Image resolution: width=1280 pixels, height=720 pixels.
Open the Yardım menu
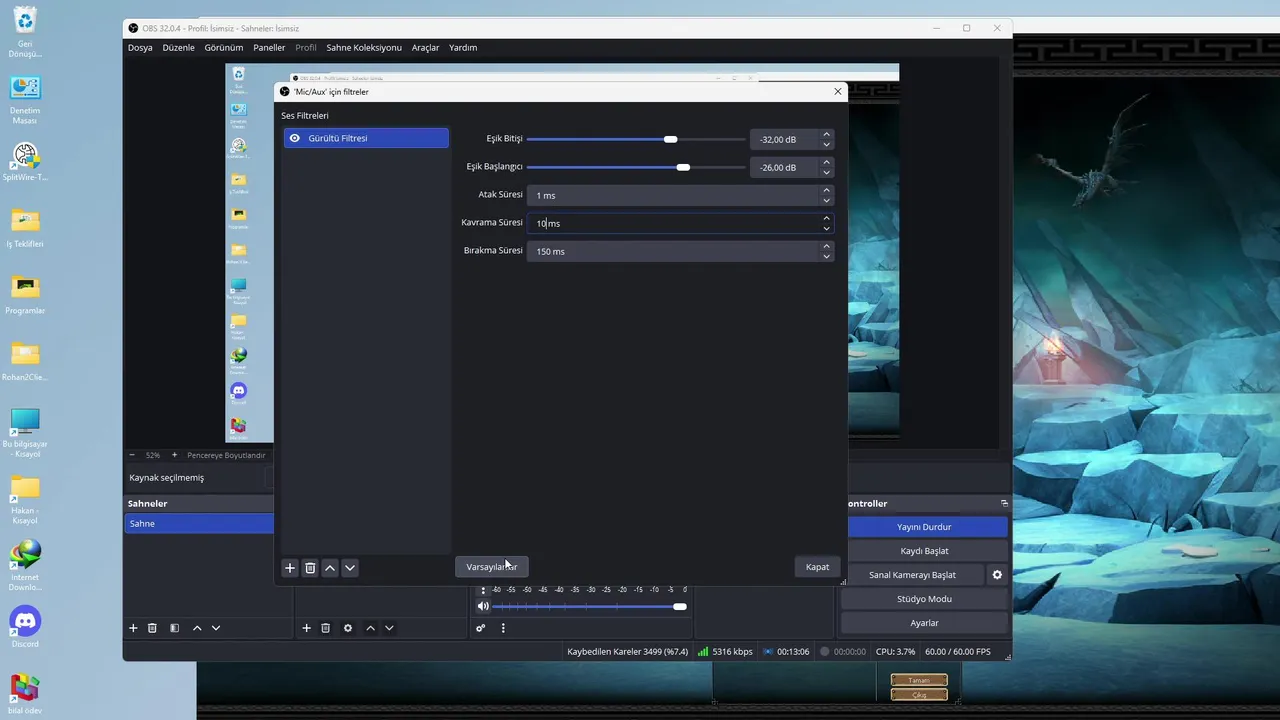pos(463,47)
